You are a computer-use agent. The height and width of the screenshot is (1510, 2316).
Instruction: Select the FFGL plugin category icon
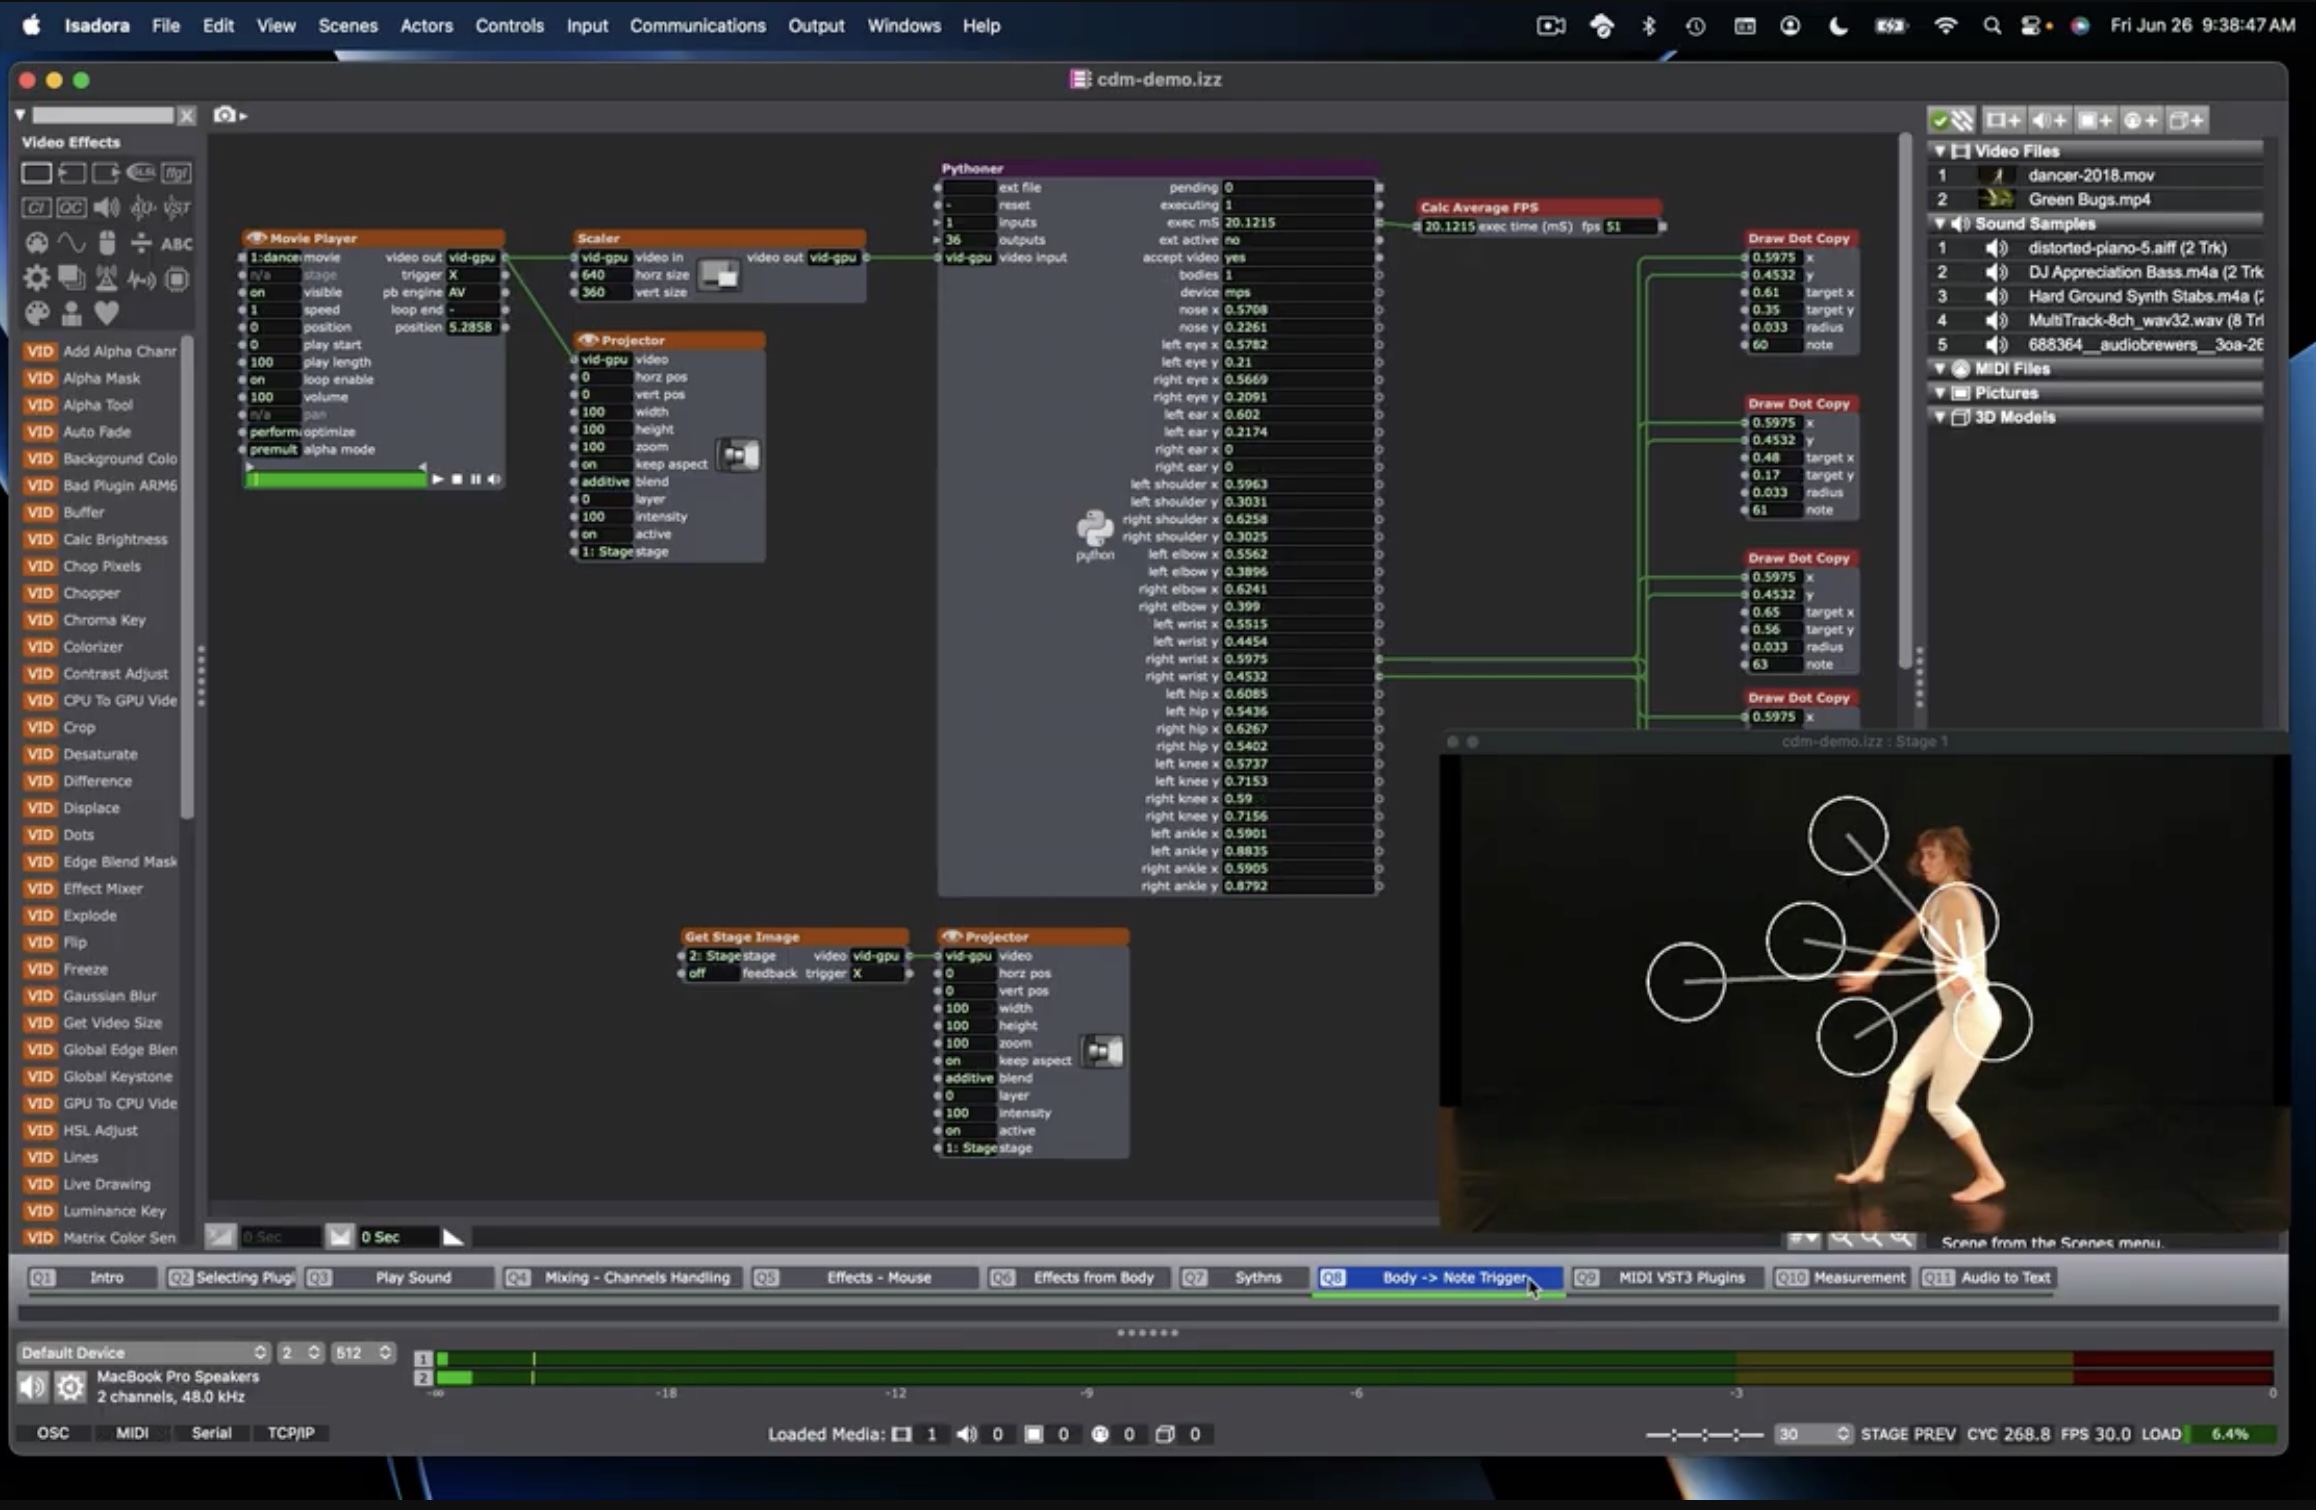(176, 173)
